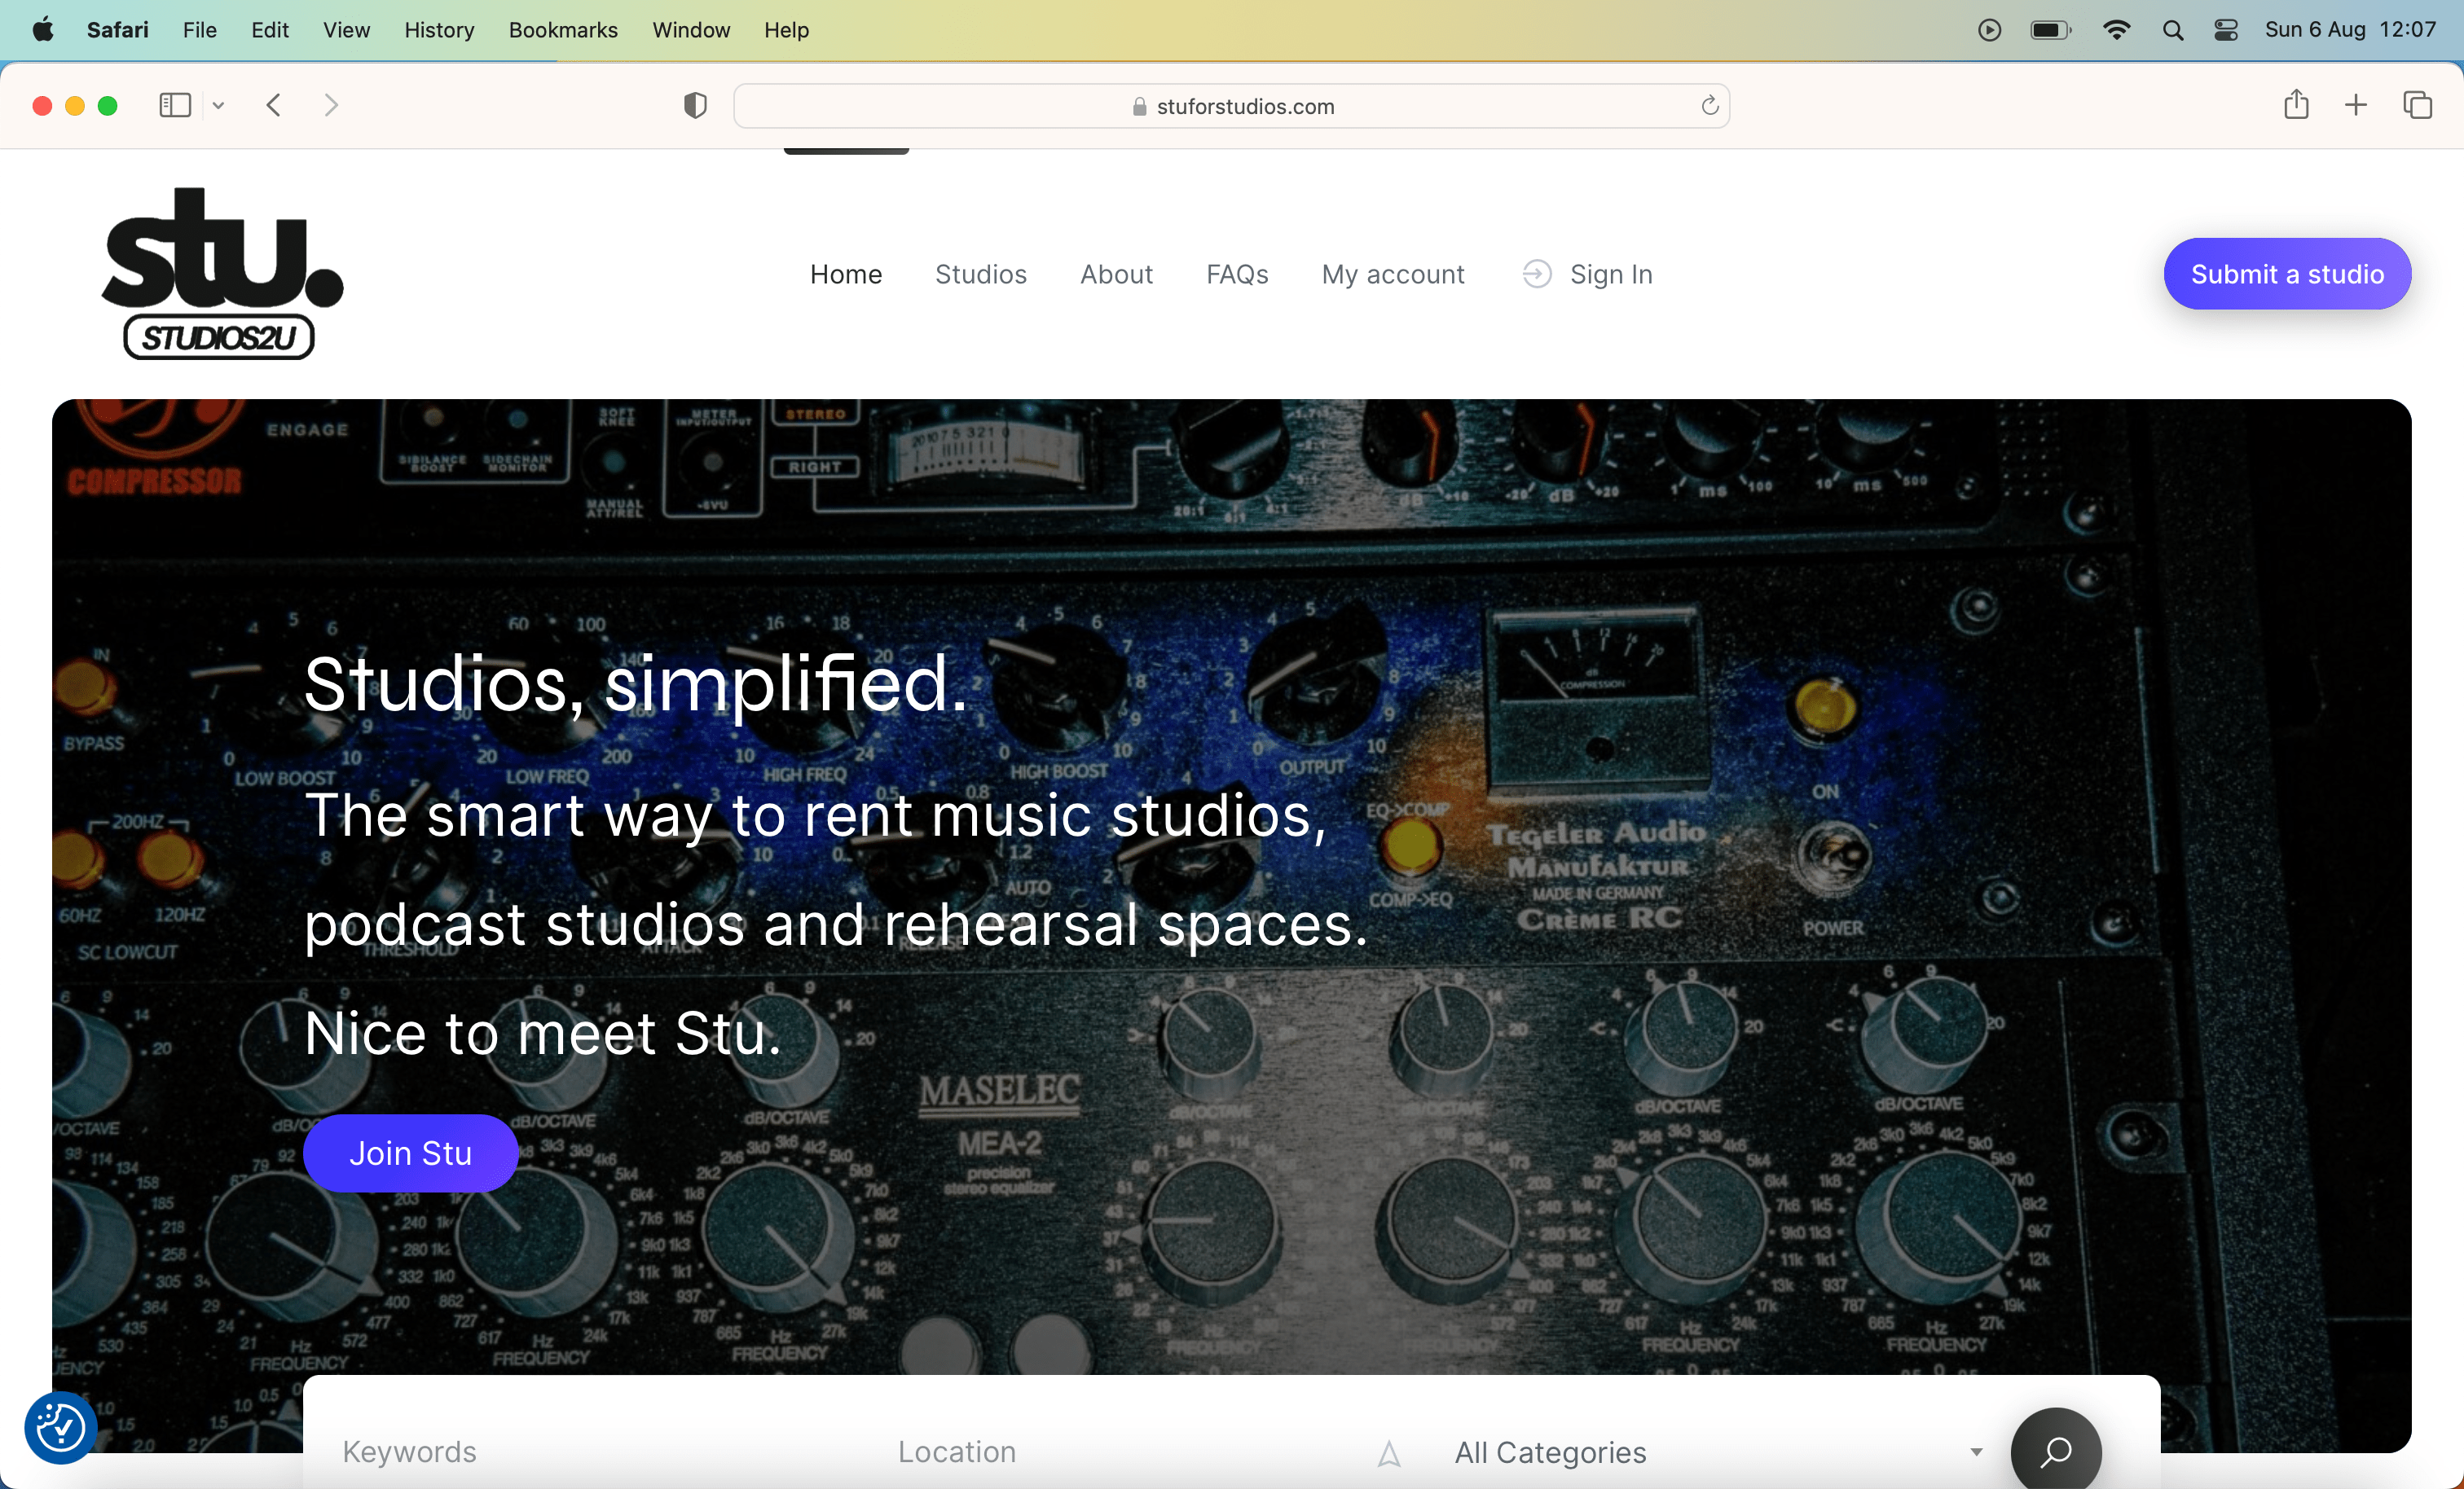Click the Sign In arrow icon
The width and height of the screenshot is (2464, 1489).
pyautogui.click(x=1537, y=274)
